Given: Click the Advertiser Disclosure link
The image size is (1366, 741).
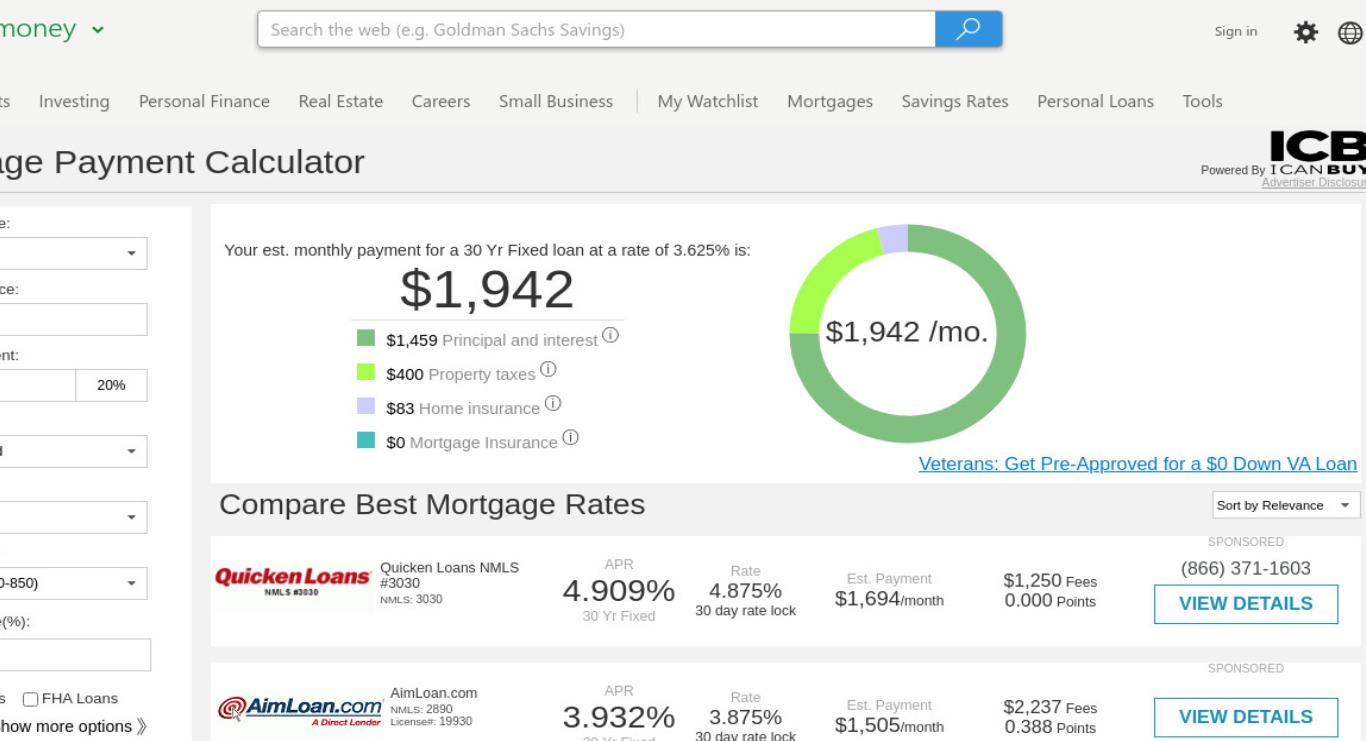Looking at the screenshot, I should click(1314, 182).
